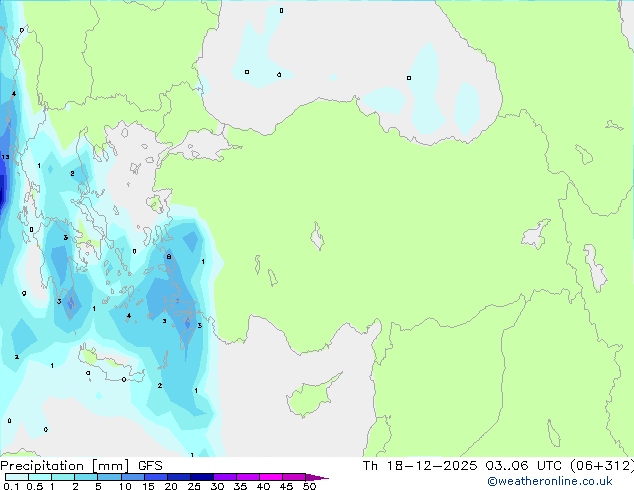
Task: Click the "15" legend label
Action: pos(148,486)
